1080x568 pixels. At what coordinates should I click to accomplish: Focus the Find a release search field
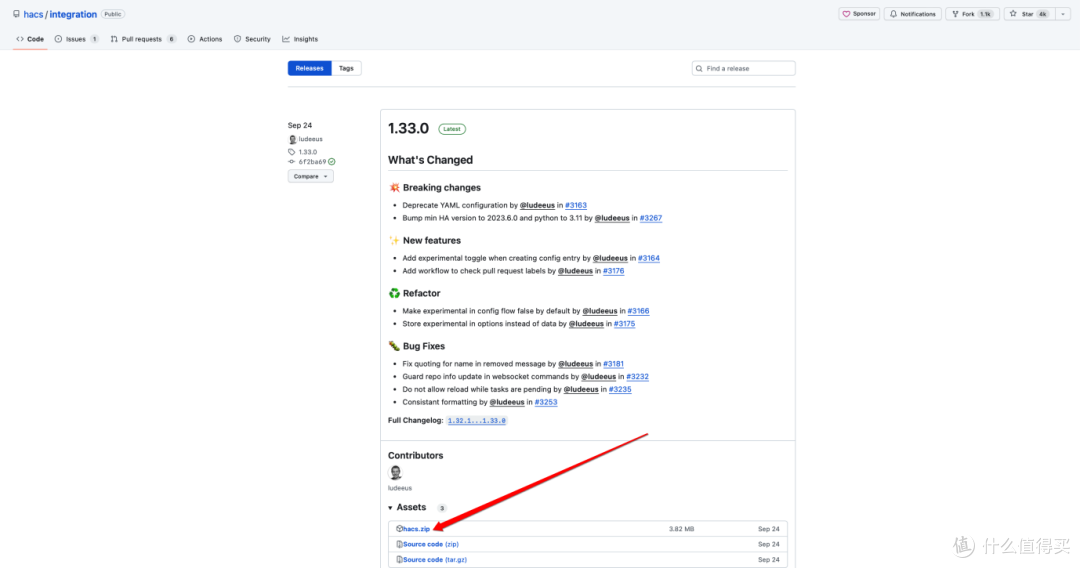743,68
